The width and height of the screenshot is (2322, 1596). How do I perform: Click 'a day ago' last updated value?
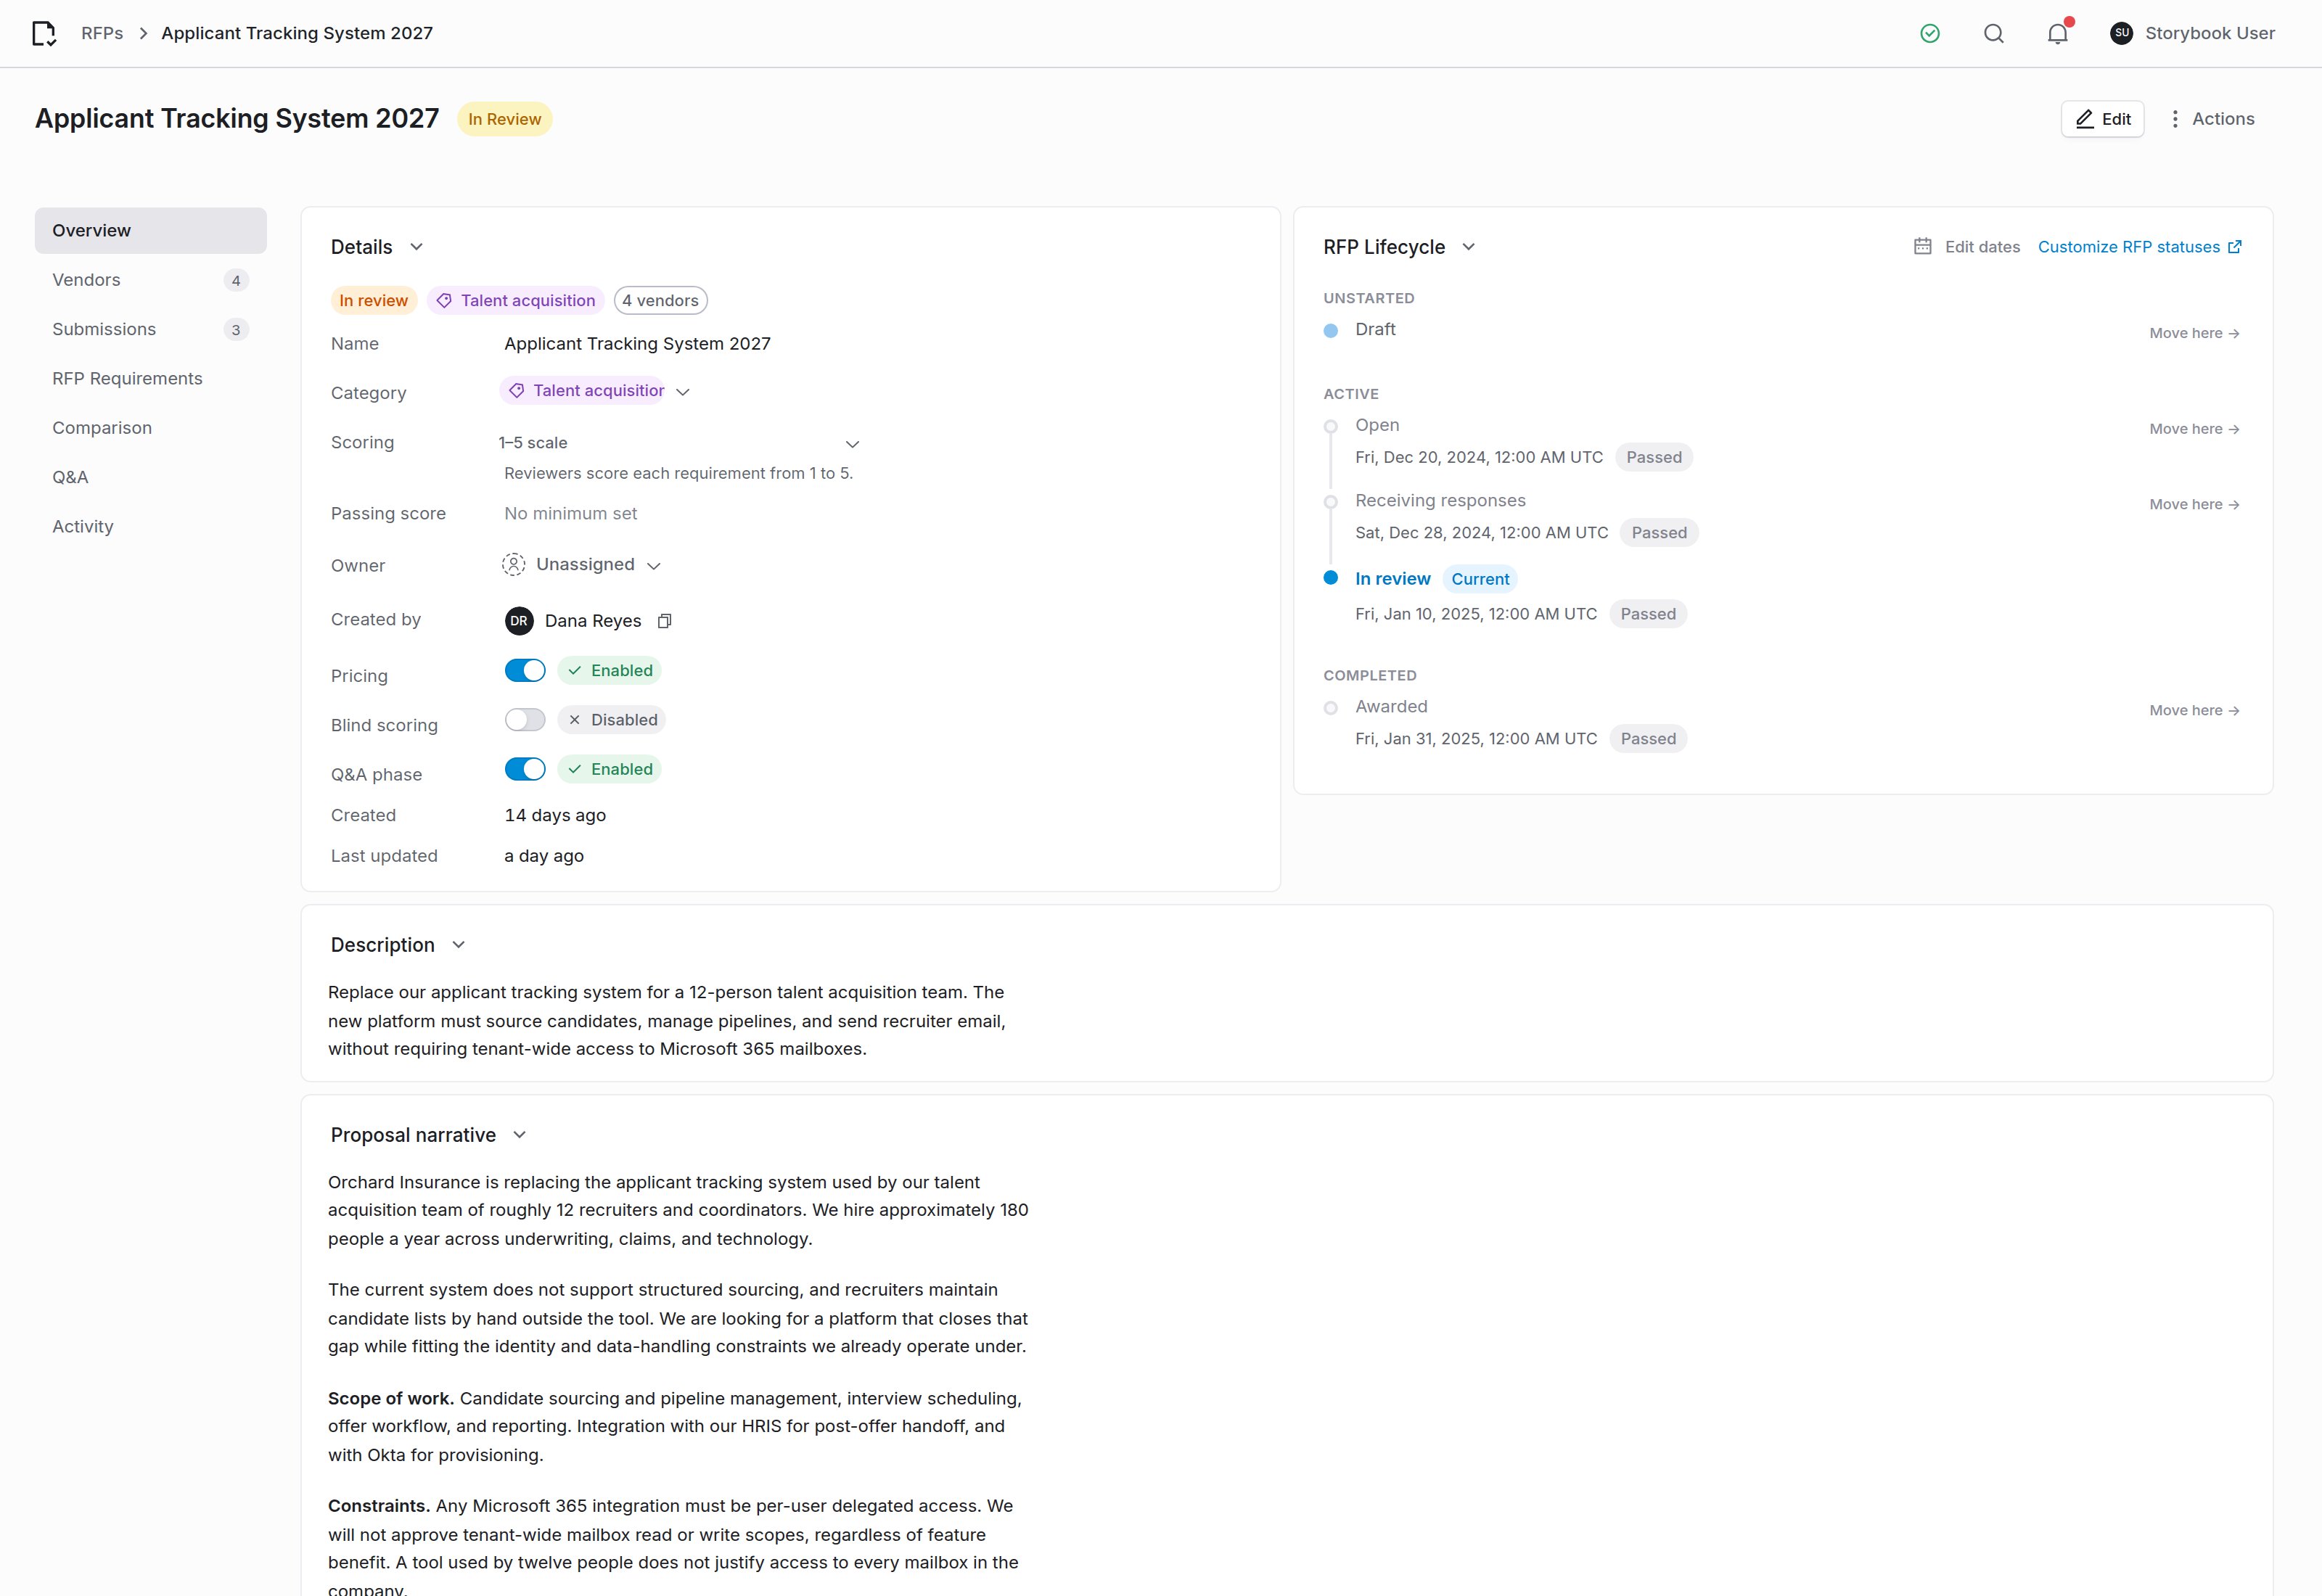coord(544,856)
